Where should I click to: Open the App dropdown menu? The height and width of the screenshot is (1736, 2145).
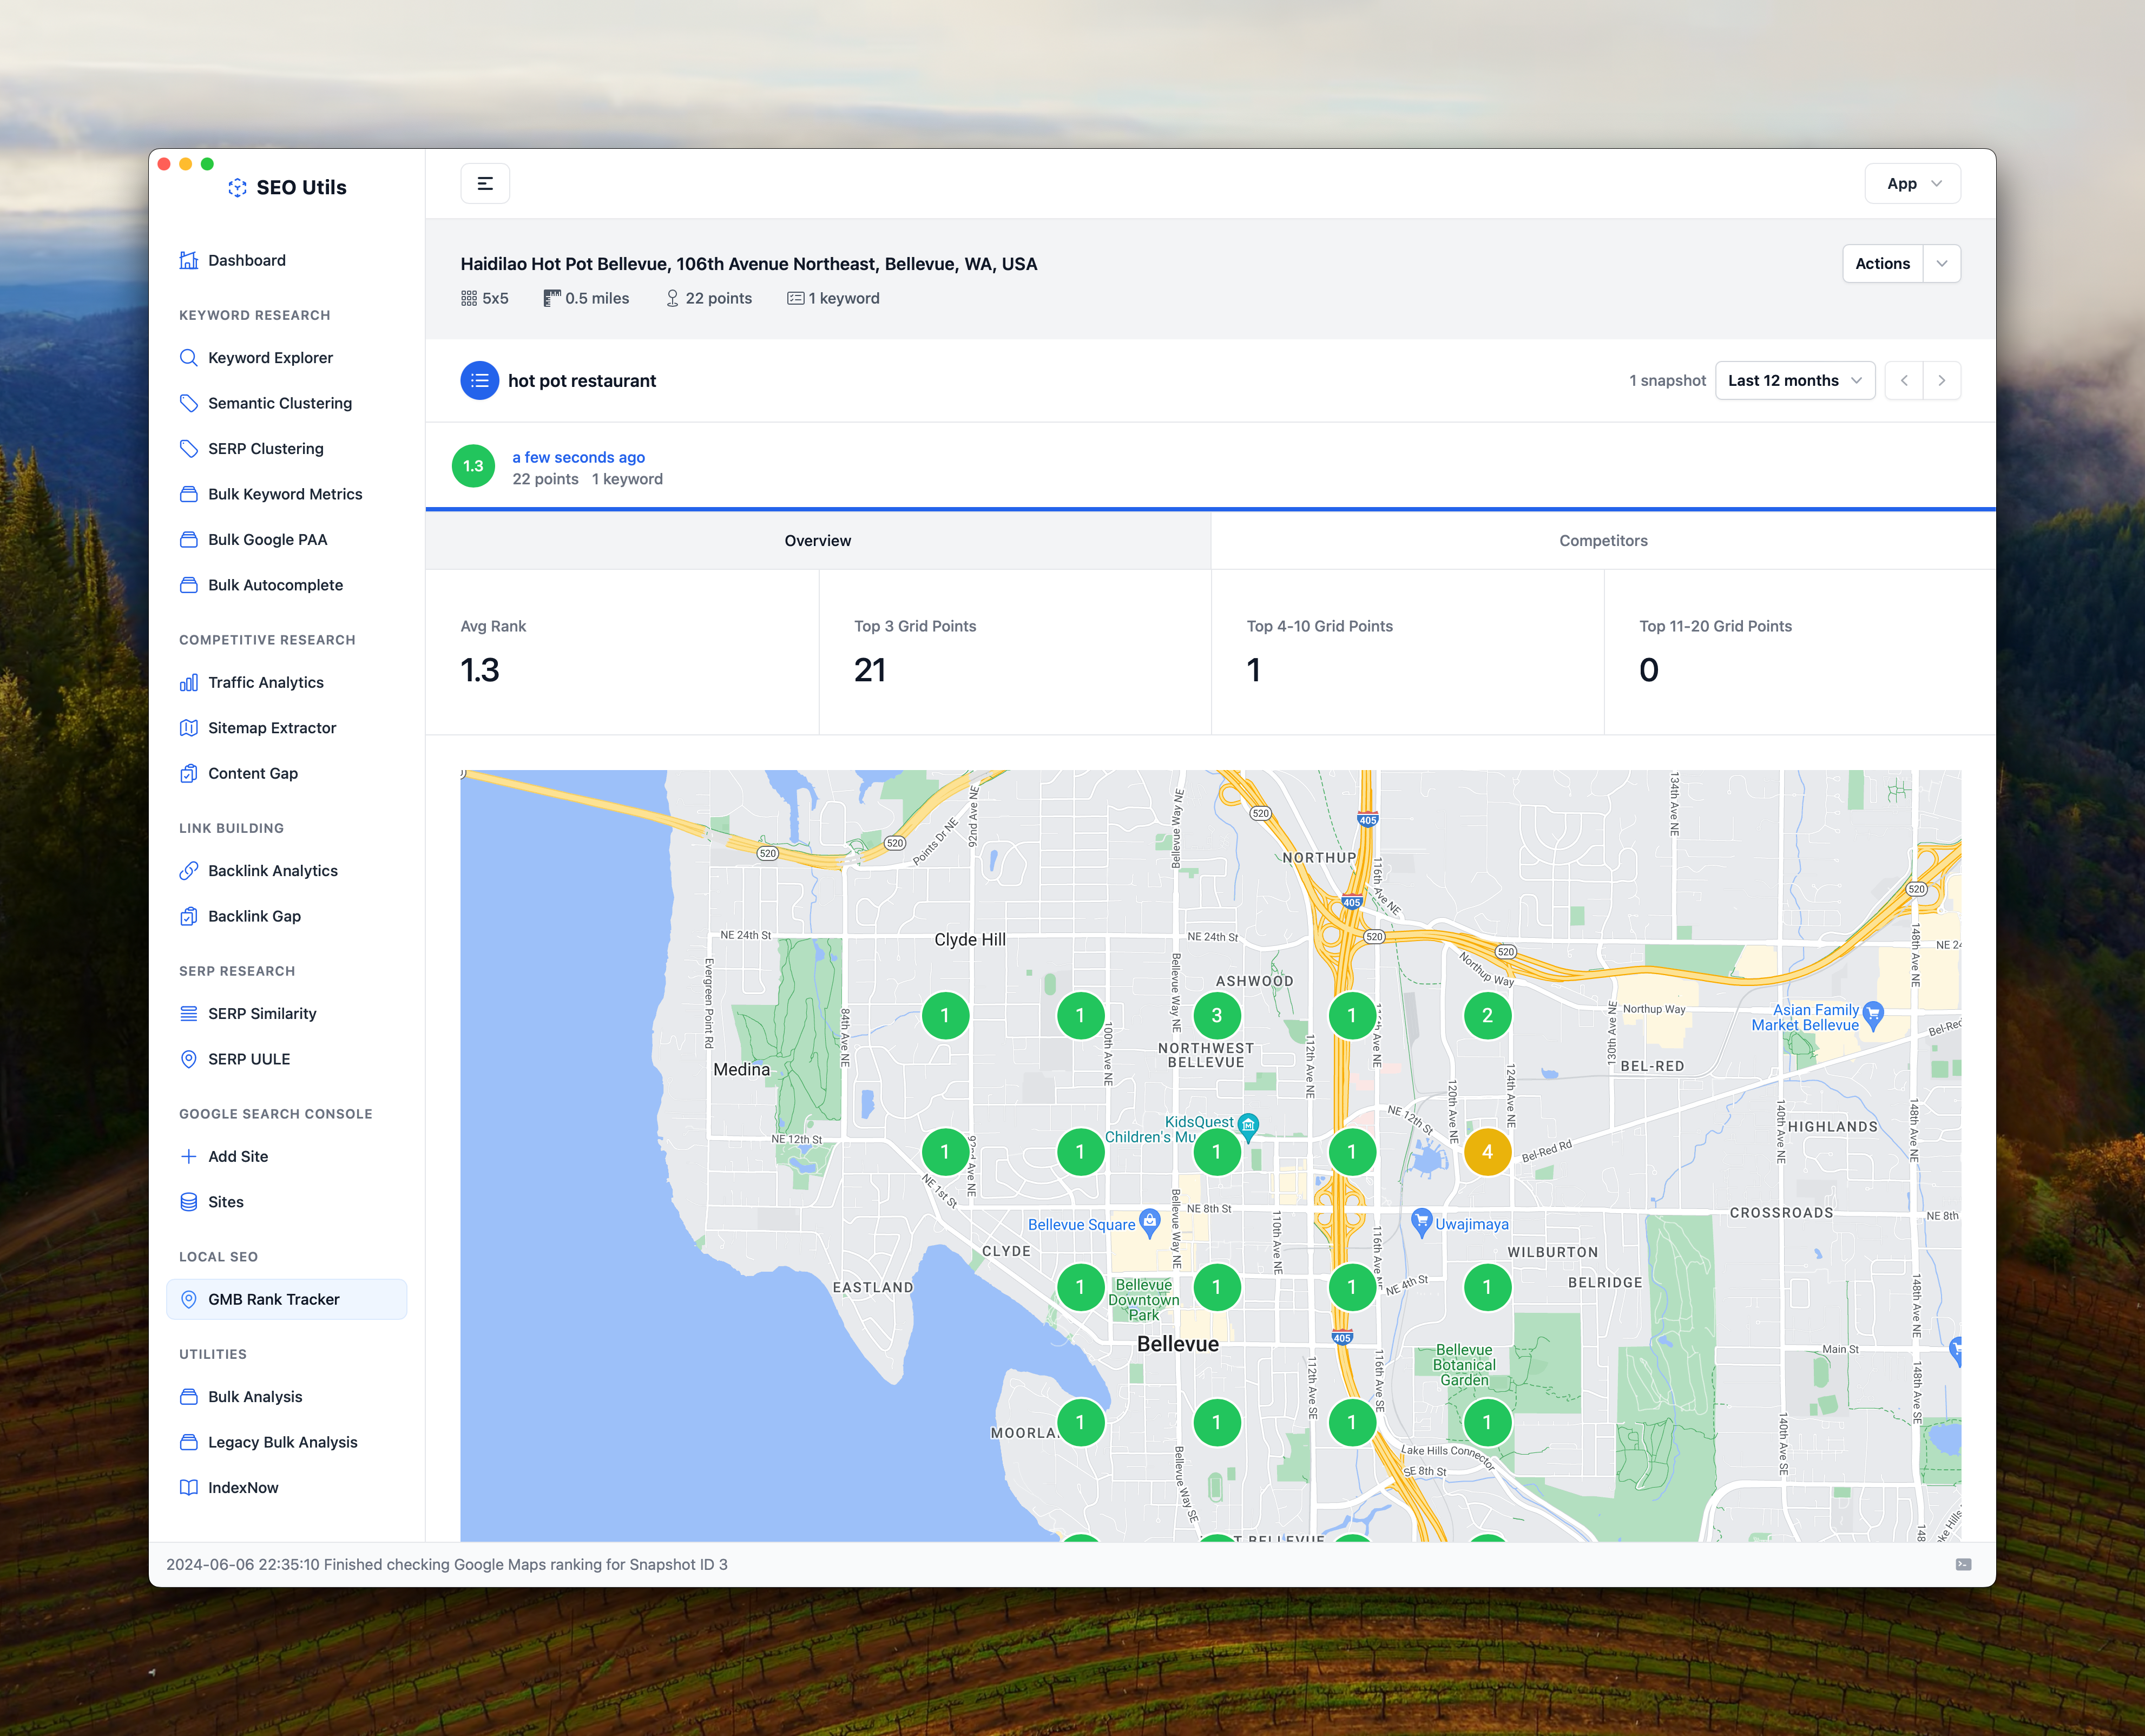click(x=1912, y=184)
